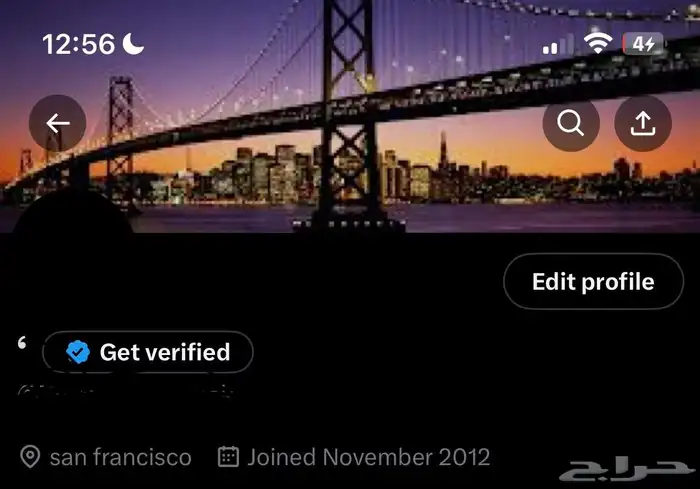Tap the calendar icon beside join date
700x489 pixels.
(228, 456)
